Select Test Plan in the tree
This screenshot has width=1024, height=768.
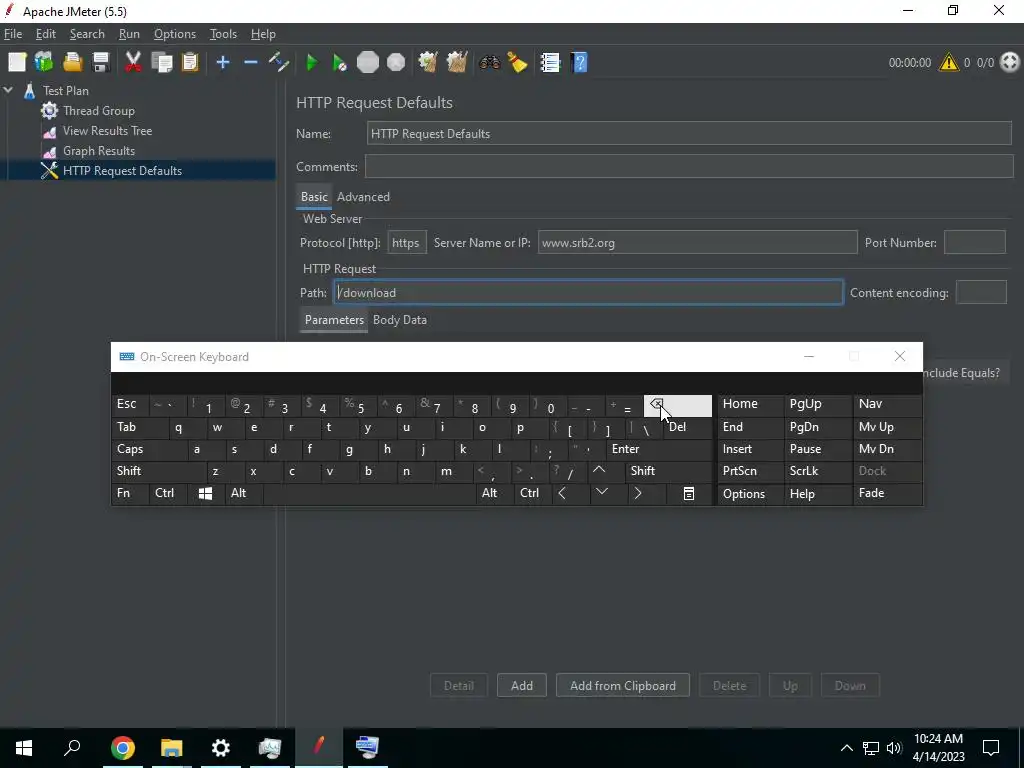coord(65,91)
